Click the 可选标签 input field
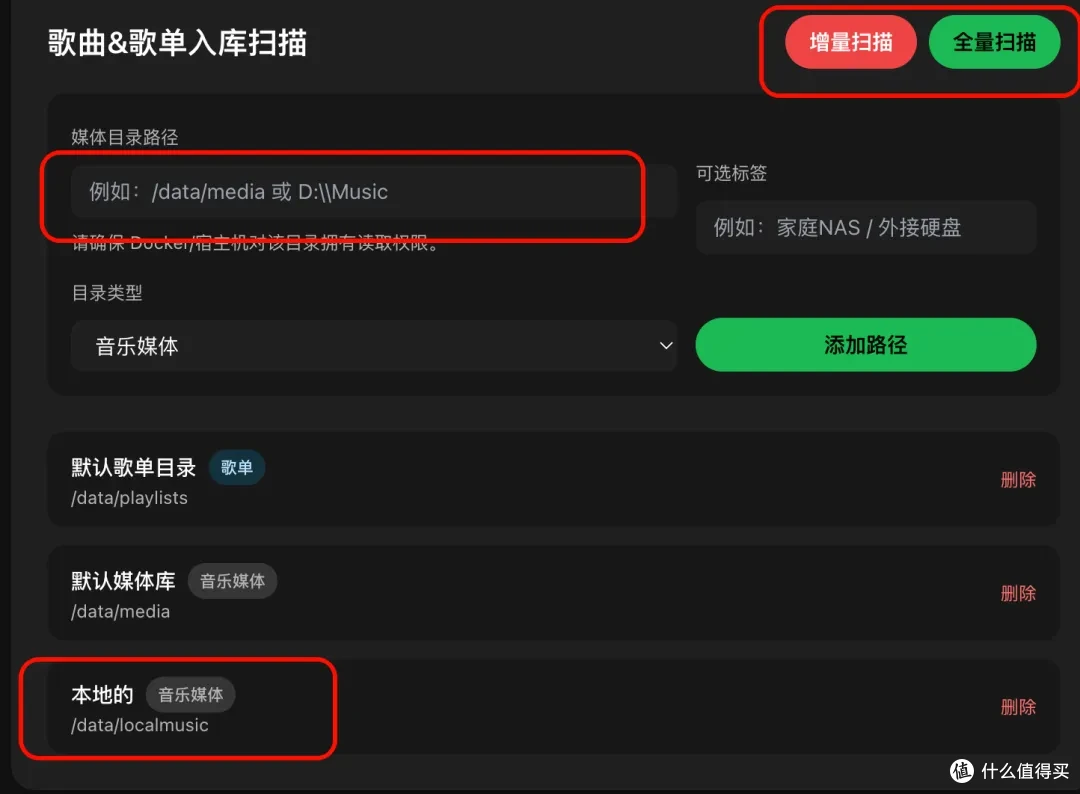This screenshot has width=1080, height=794. pyautogui.click(x=866, y=227)
